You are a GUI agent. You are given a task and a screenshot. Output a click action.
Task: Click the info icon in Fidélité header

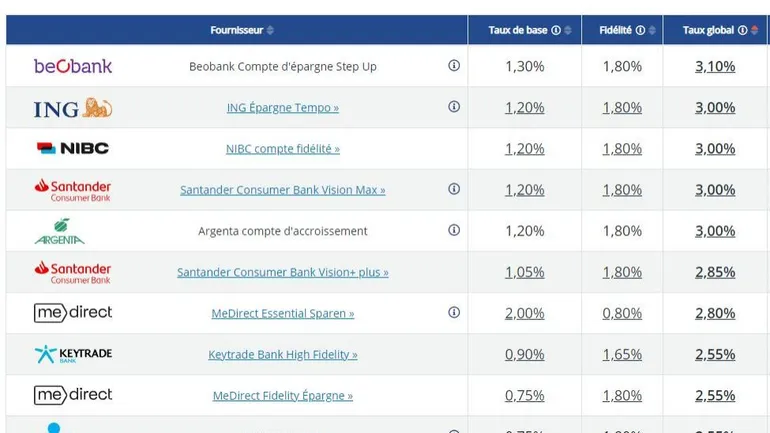tap(640, 30)
